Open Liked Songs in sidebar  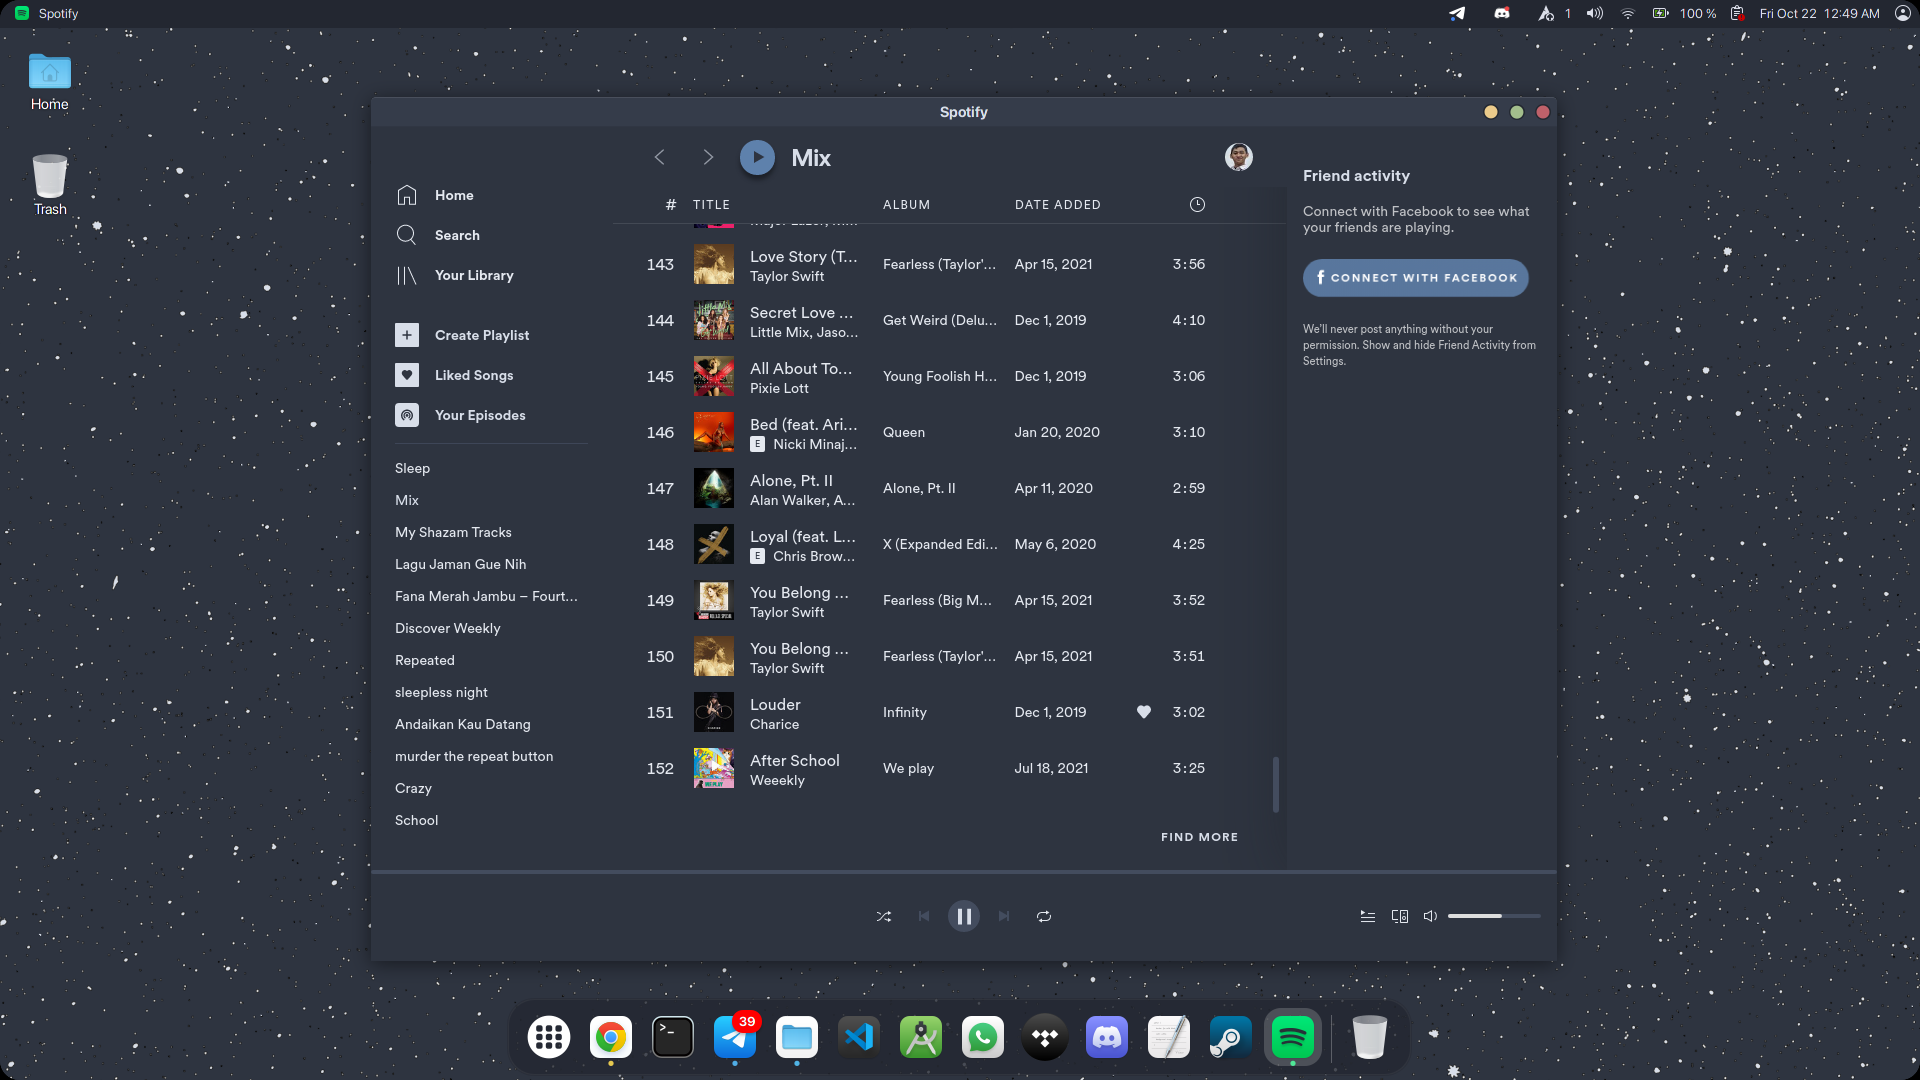point(474,375)
